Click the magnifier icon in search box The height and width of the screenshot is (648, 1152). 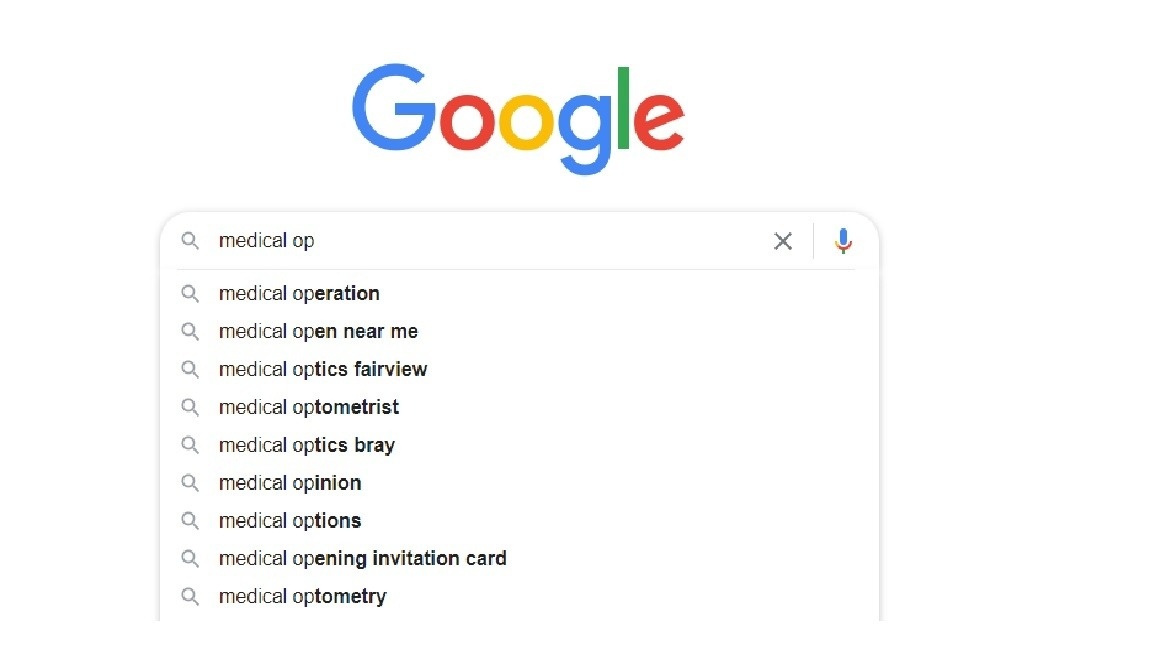click(x=190, y=241)
